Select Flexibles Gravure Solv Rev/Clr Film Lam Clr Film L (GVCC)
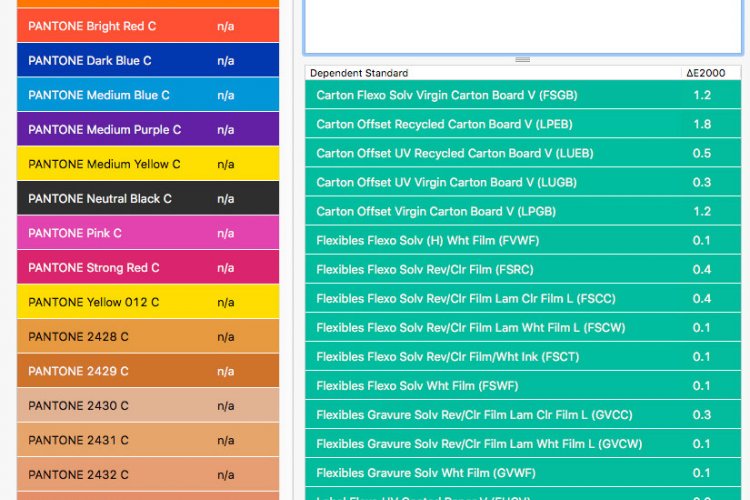This screenshot has width=750, height=500. pyautogui.click(x=523, y=415)
